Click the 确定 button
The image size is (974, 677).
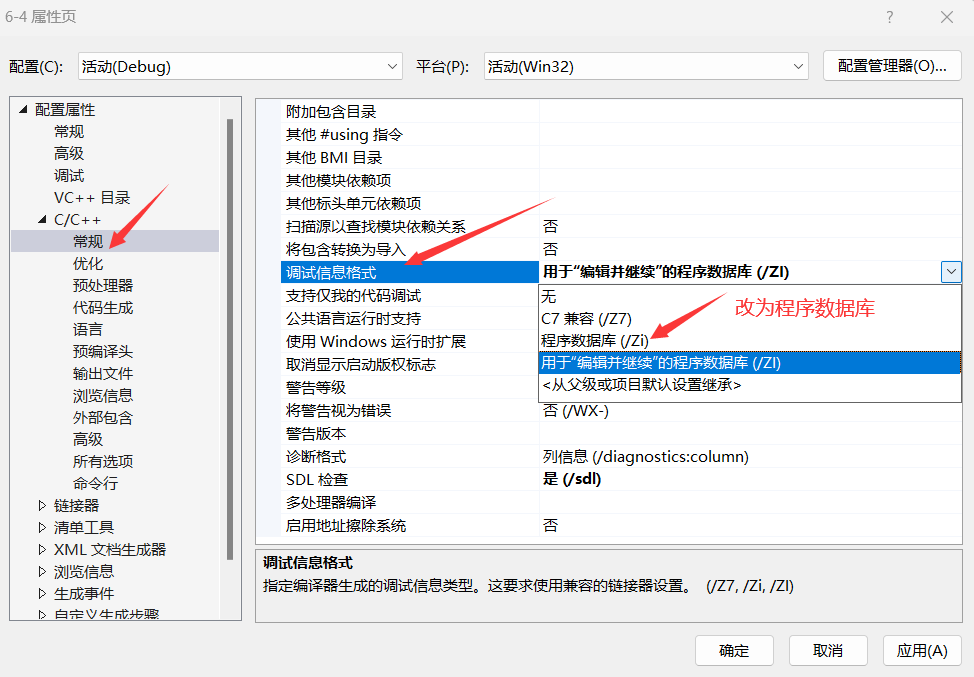coord(733,650)
